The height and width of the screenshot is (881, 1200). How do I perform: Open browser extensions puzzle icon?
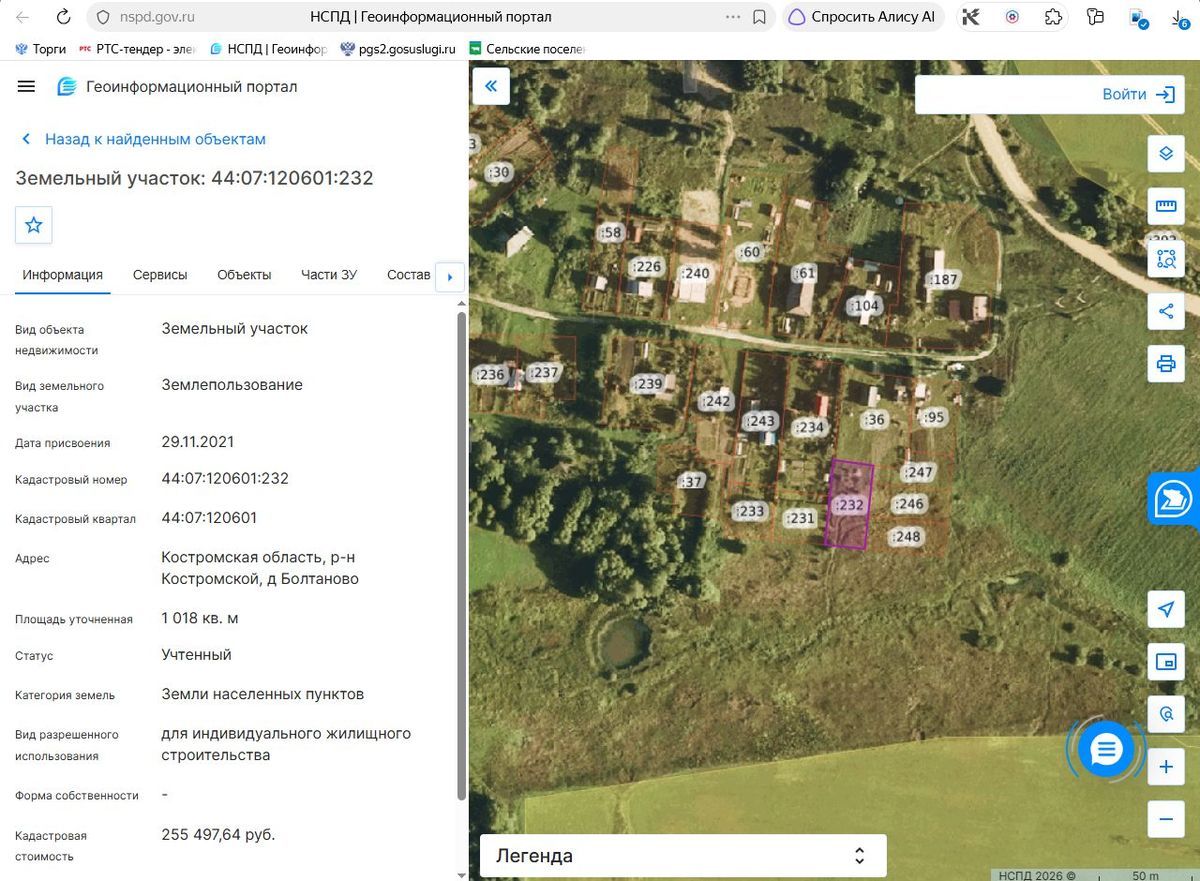tap(1053, 17)
